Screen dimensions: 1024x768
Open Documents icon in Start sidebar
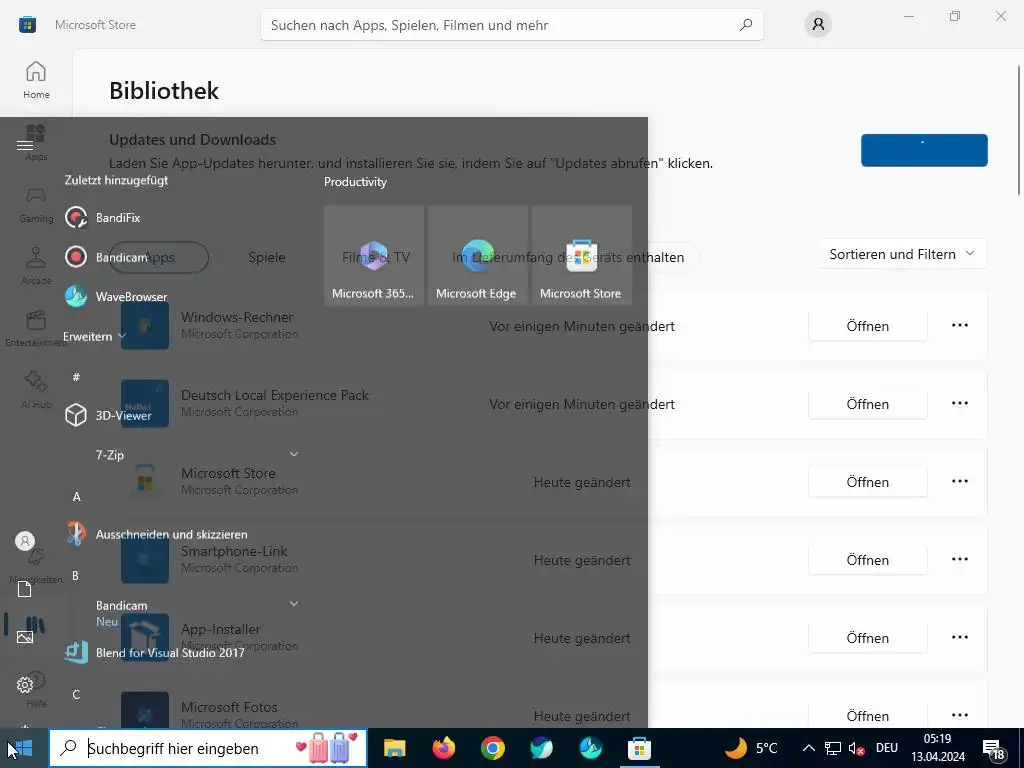tap(25, 589)
